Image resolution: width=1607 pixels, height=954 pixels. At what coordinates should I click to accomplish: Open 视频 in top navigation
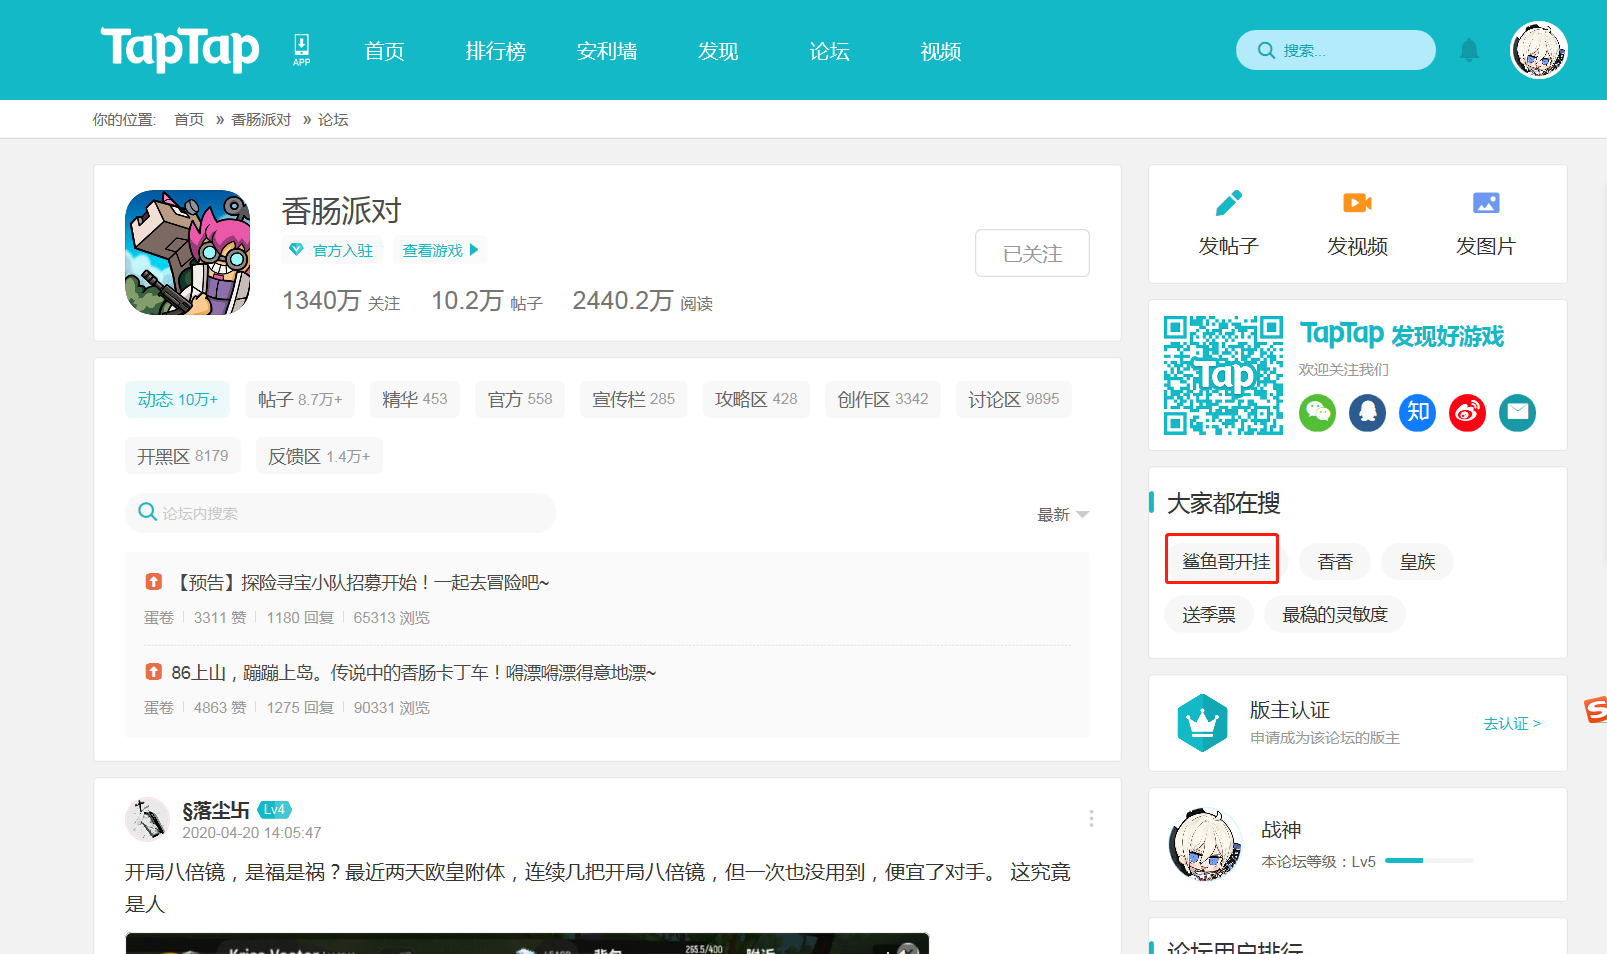(940, 51)
